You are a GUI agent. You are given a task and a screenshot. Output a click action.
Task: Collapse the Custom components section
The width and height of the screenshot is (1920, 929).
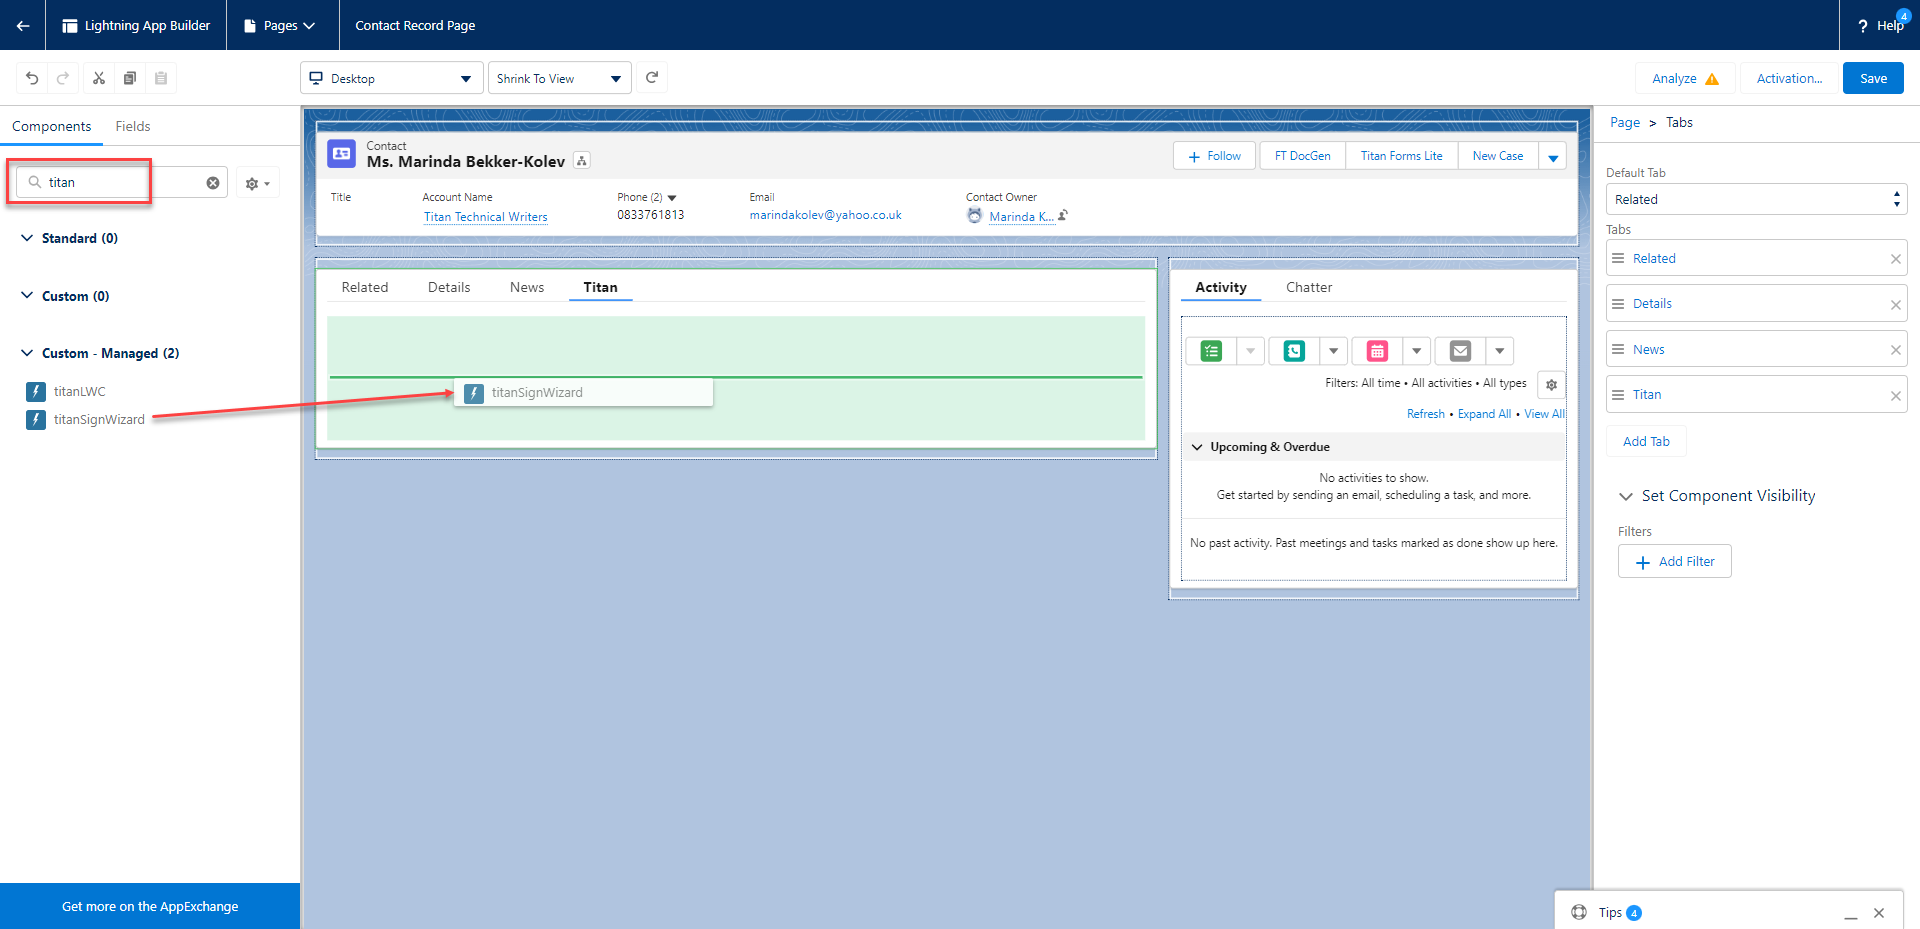tap(27, 296)
